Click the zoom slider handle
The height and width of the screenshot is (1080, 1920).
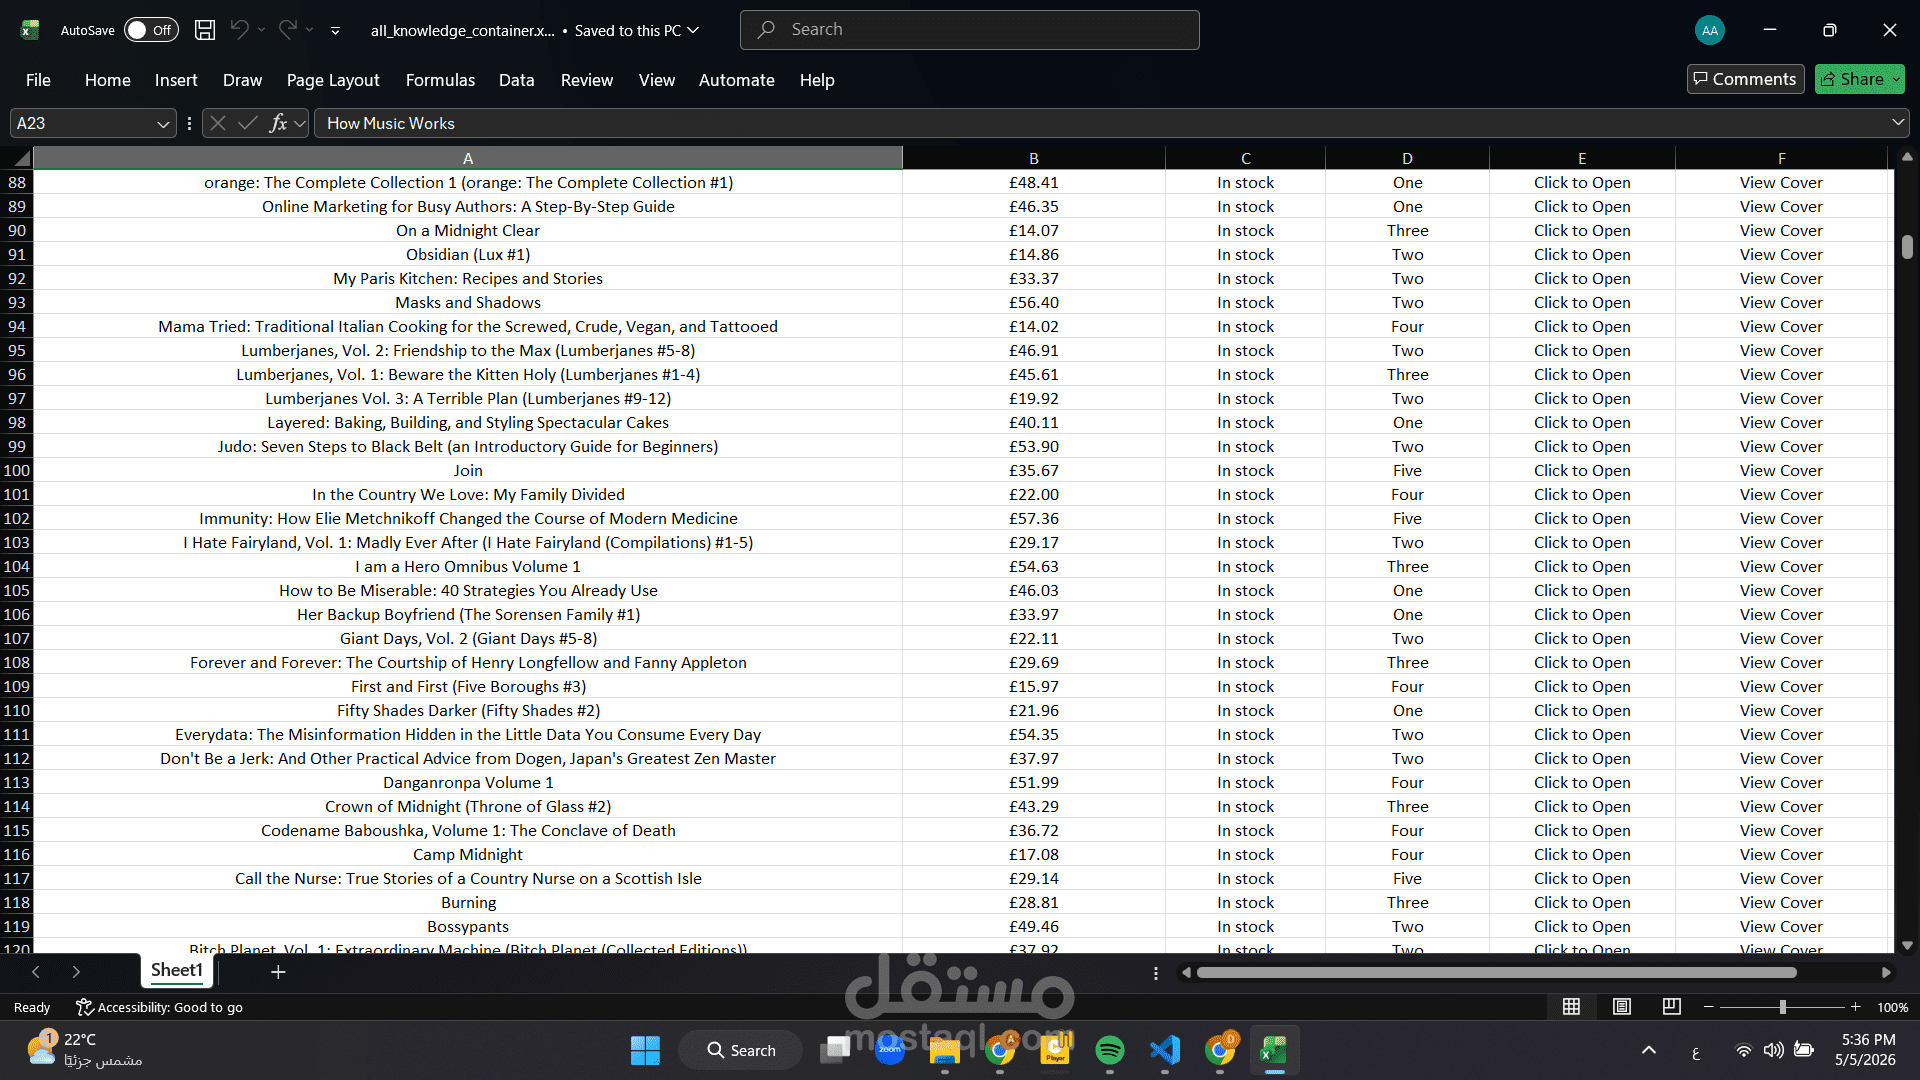[x=1782, y=1007]
